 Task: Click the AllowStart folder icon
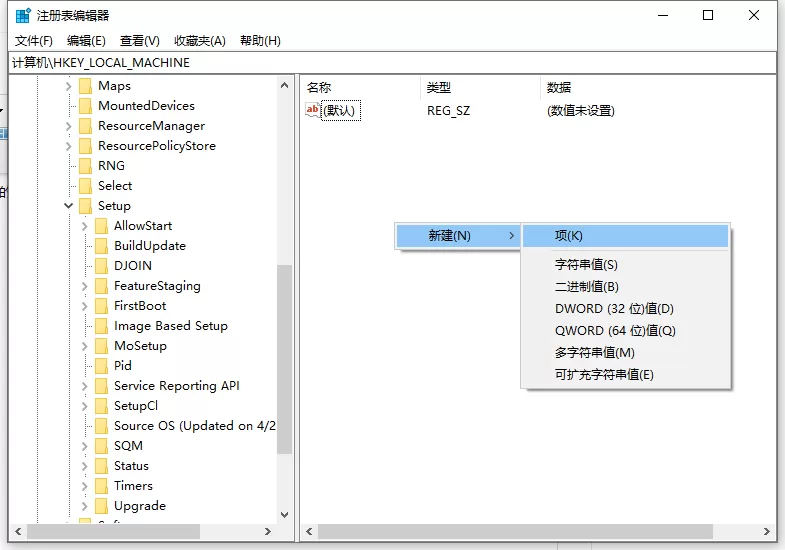[x=102, y=226]
